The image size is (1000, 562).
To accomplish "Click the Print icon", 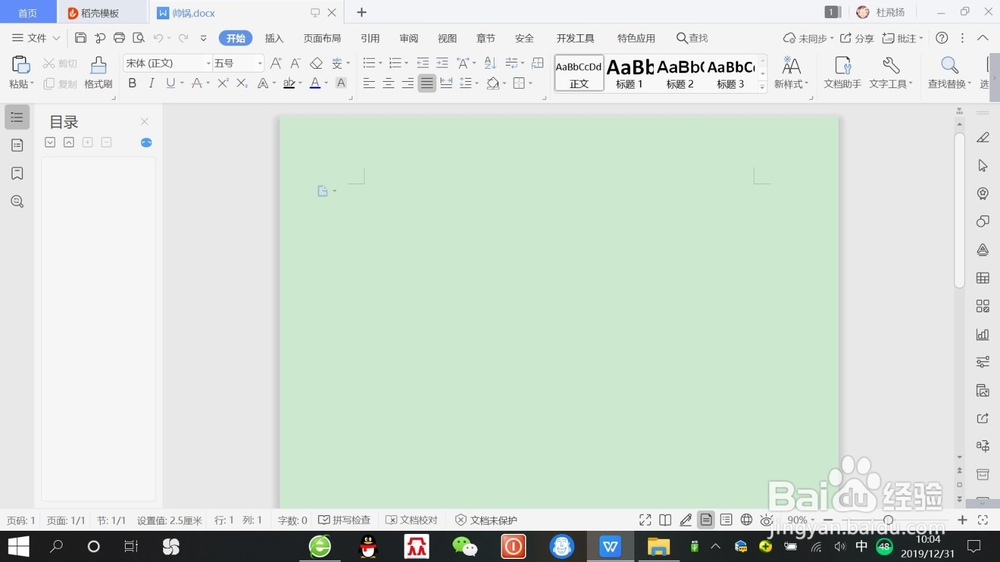I will 119,38.
